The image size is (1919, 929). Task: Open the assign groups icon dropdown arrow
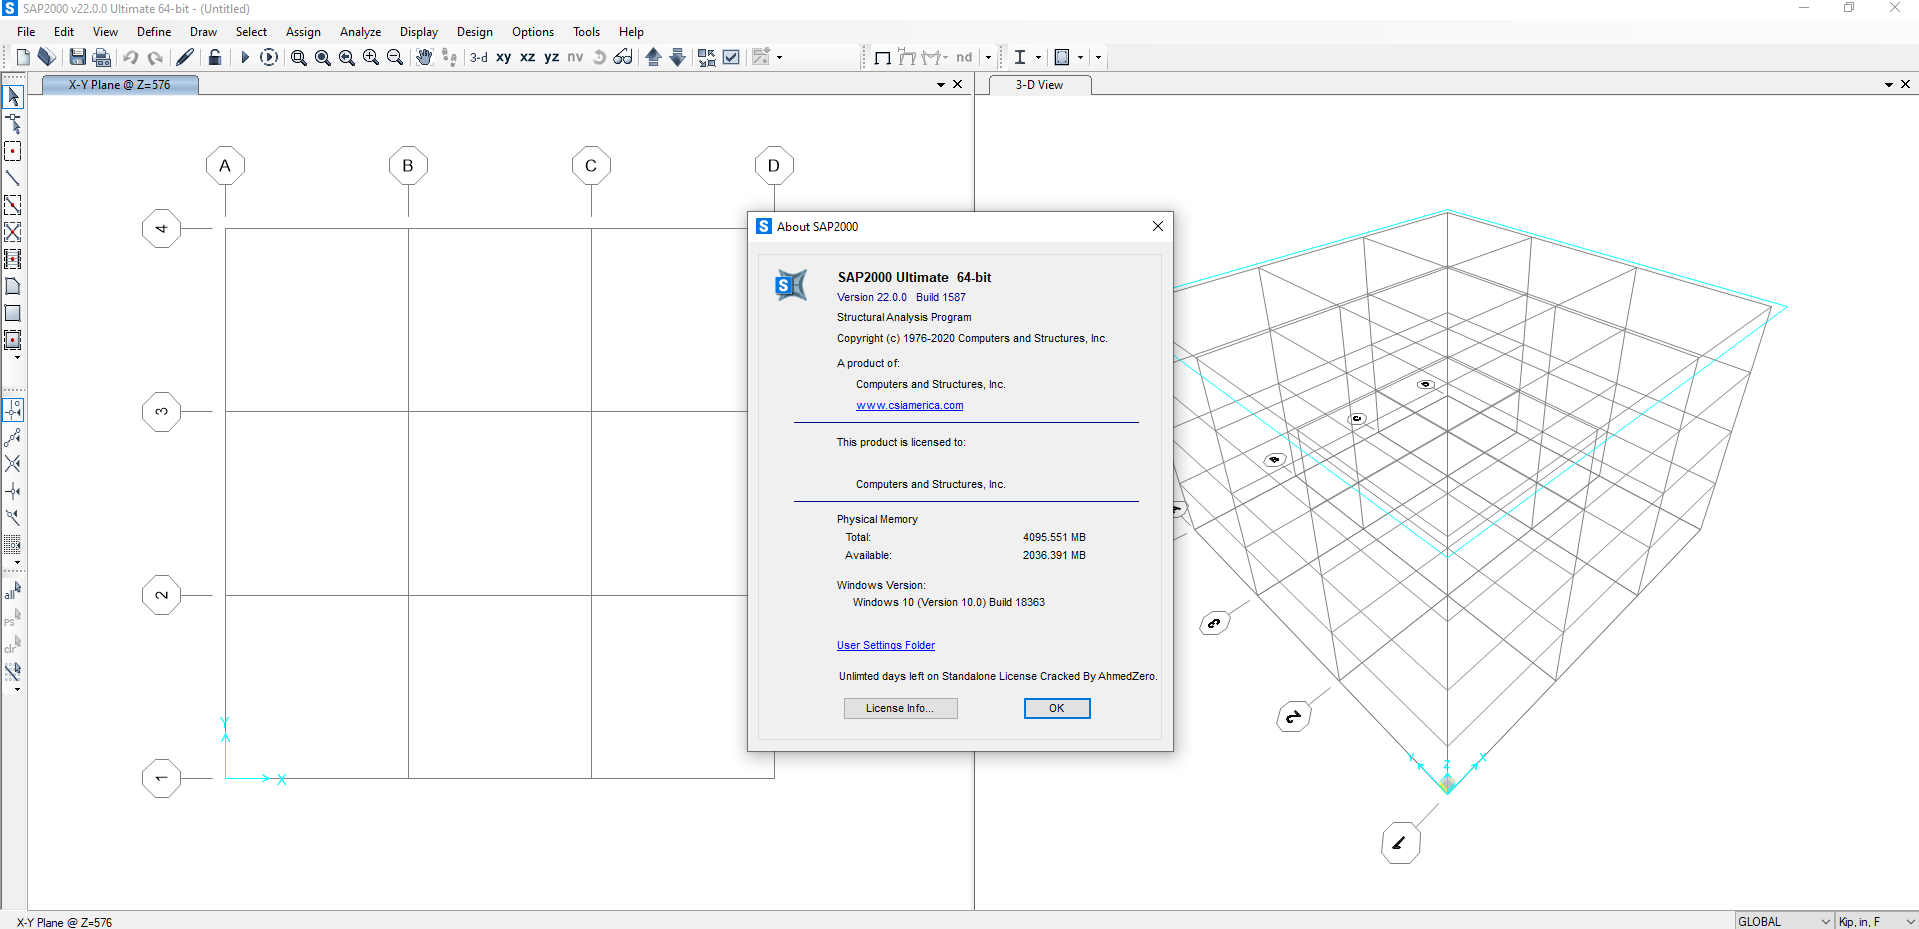[x=779, y=57]
